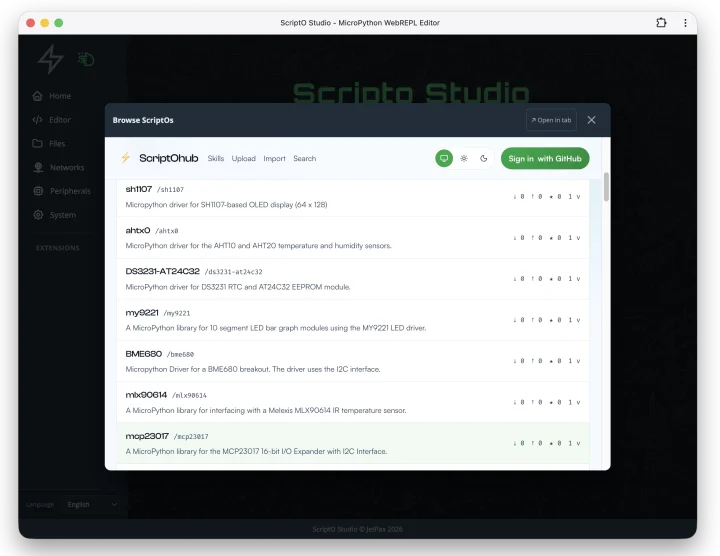
Task: Switch to dark theme moon icon
Action: click(x=484, y=158)
